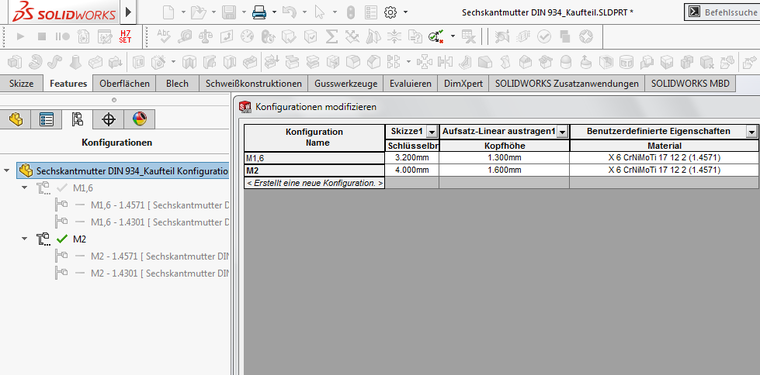
Task: Open dropdown arrow next to Print icon
Action: tap(274, 13)
